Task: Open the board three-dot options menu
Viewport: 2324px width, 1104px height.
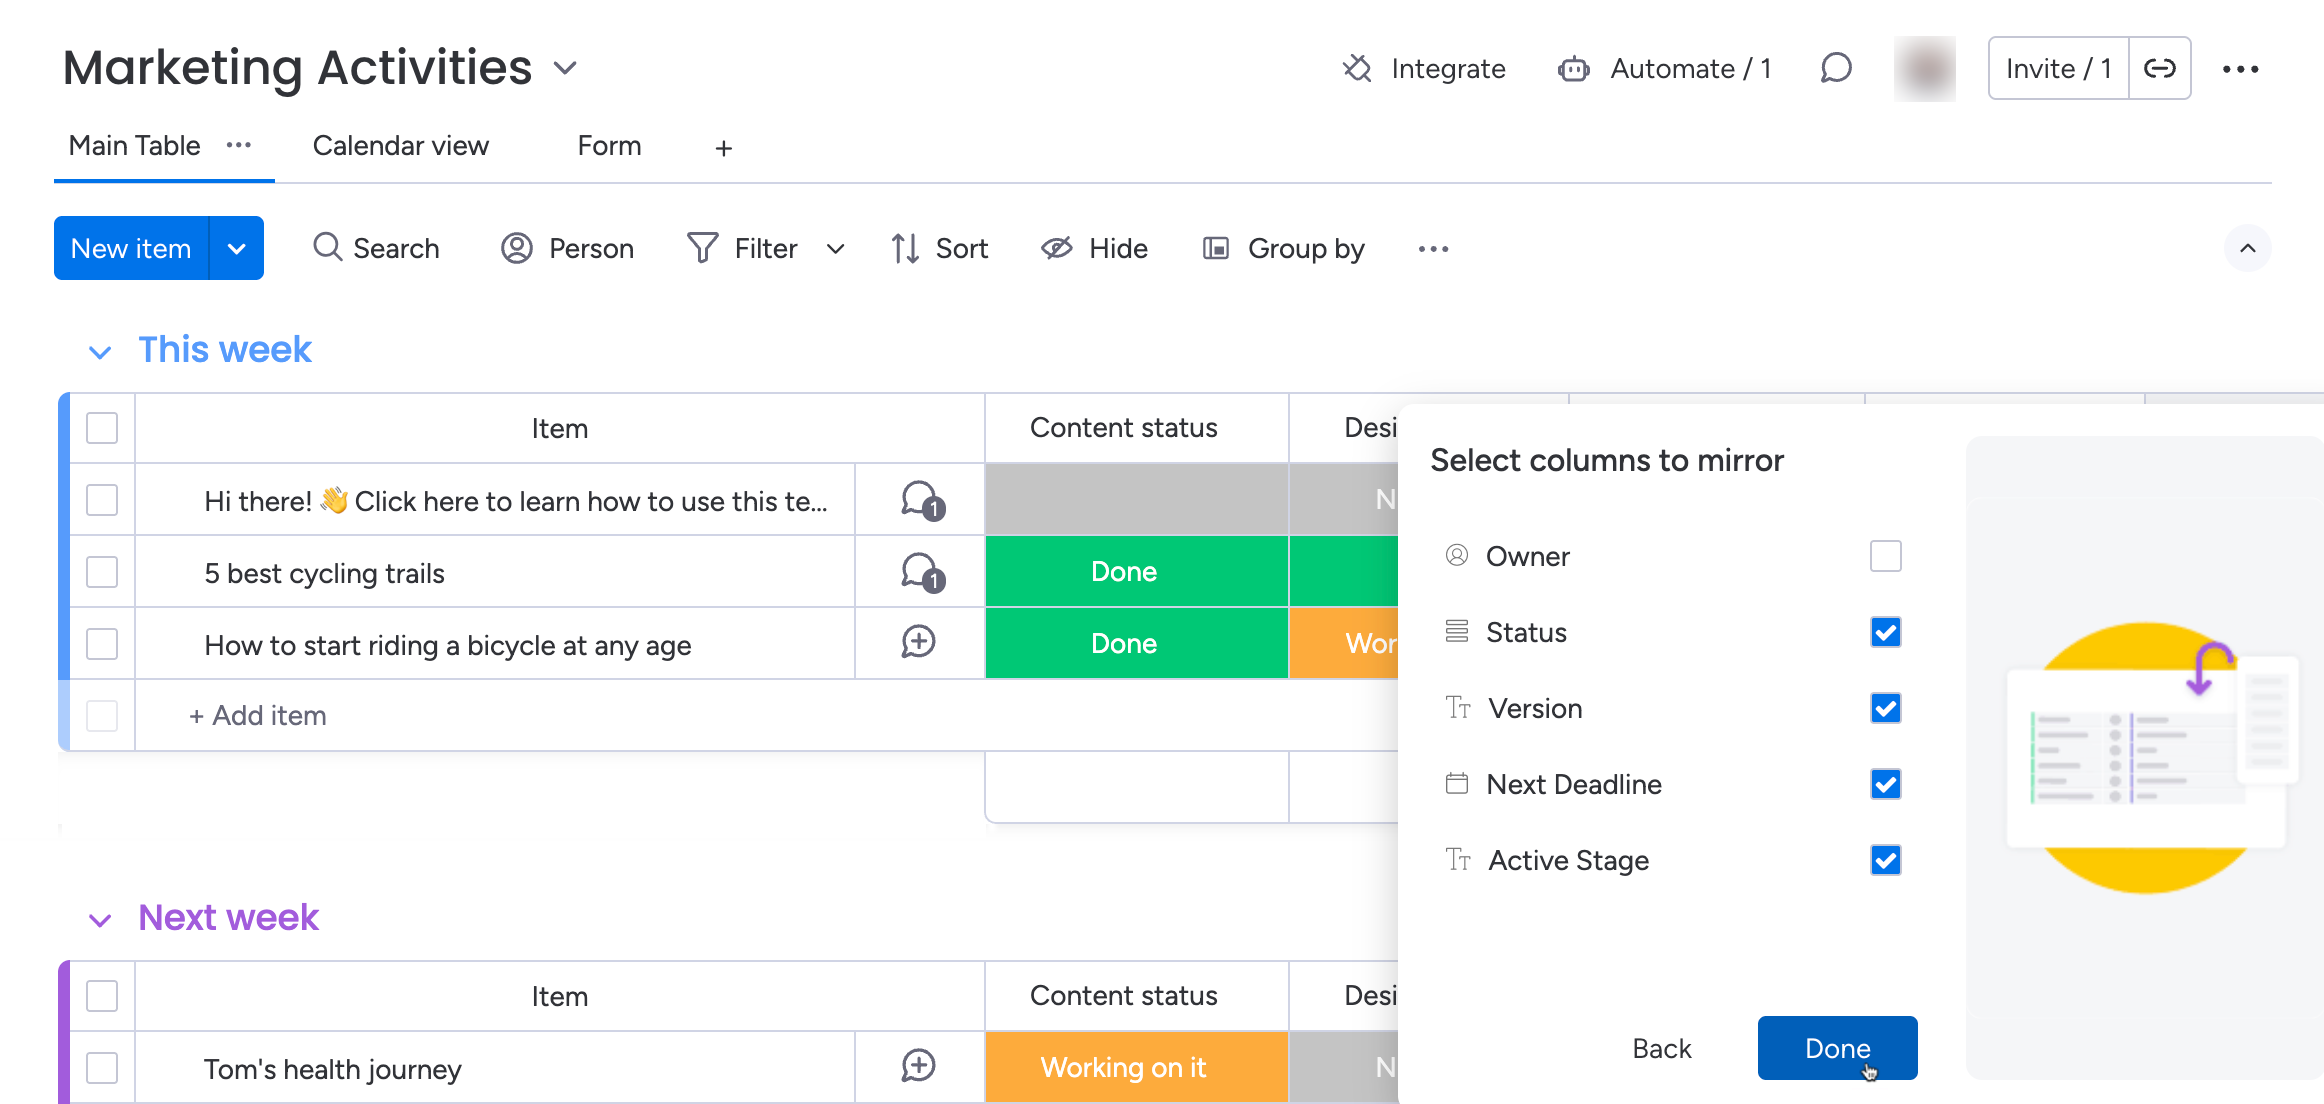Action: point(2240,69)
